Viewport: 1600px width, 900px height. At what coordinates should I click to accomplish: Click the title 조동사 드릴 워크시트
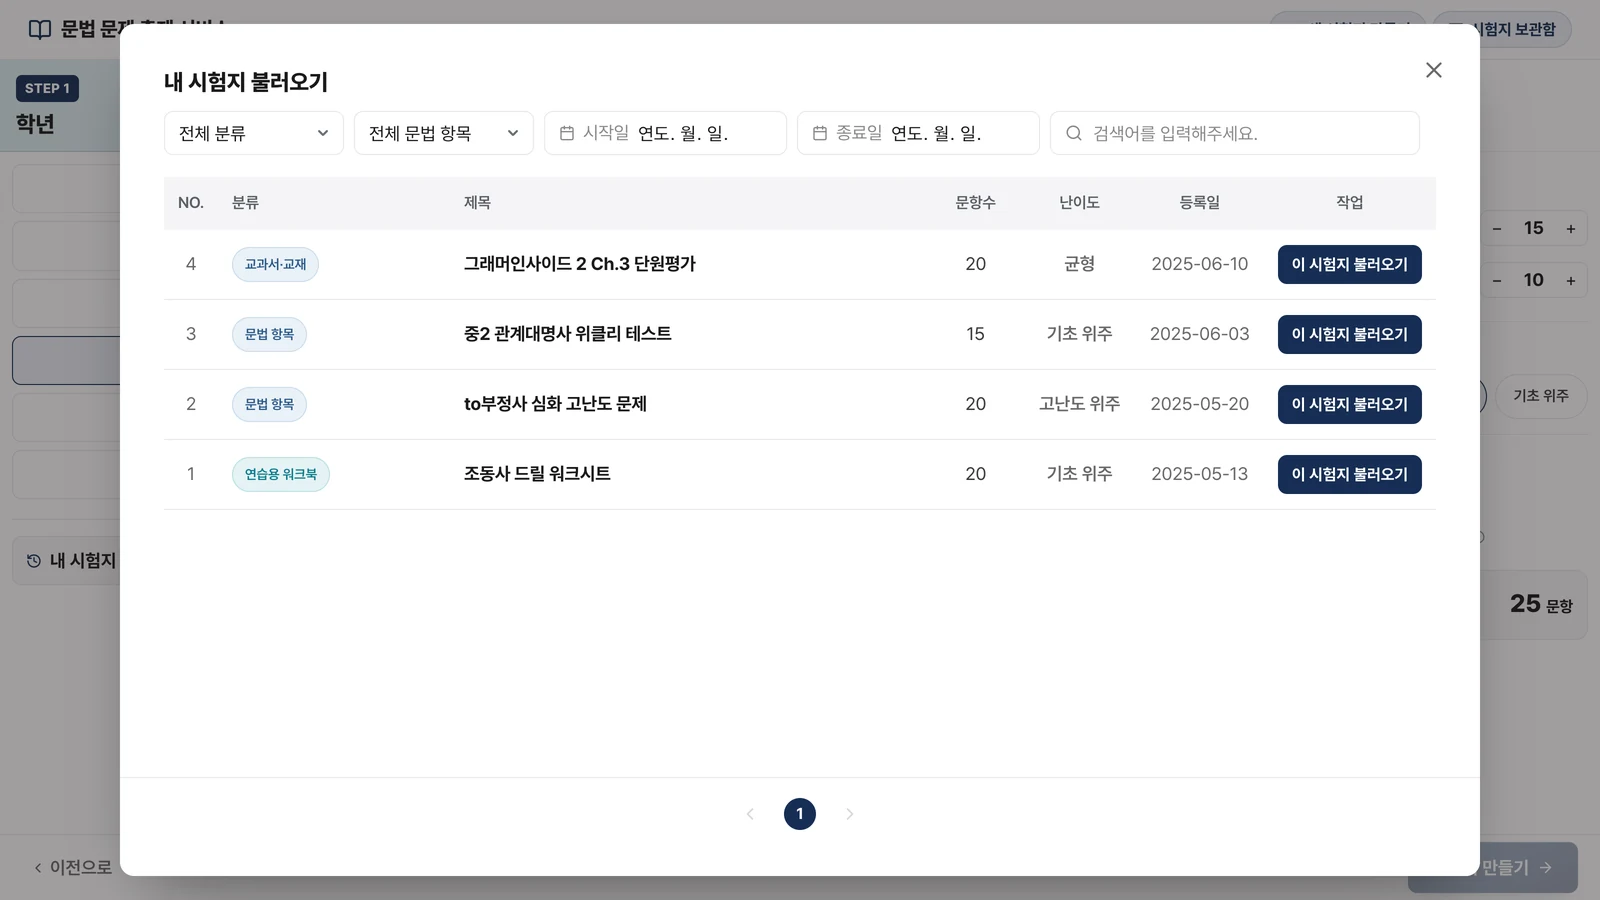537,474
